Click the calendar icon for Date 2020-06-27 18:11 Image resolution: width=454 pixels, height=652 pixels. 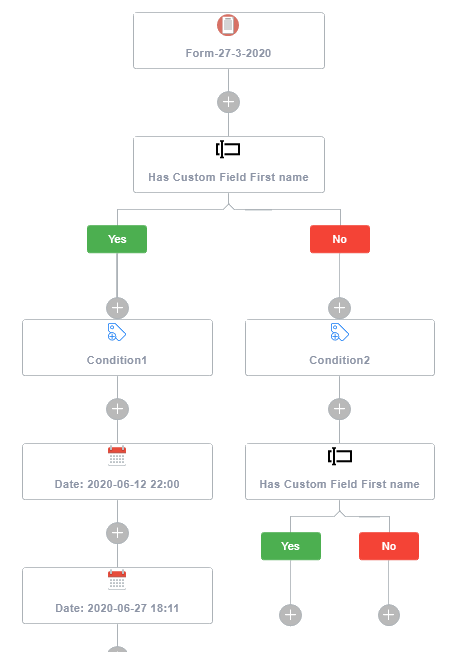tap(117, 580)
